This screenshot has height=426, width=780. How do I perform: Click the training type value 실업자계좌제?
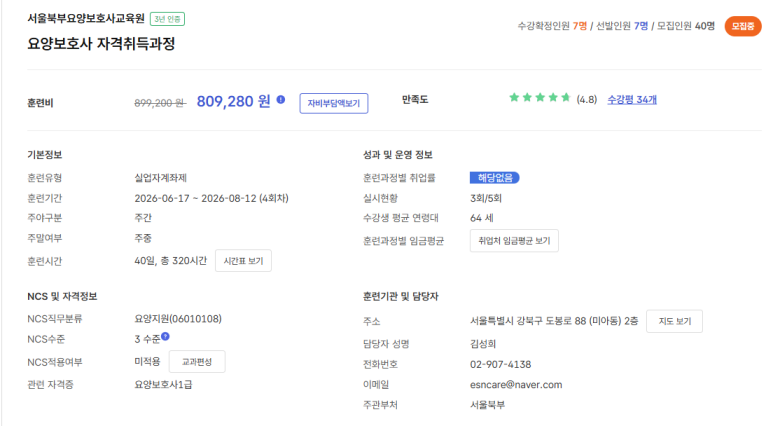click(160, 178)
